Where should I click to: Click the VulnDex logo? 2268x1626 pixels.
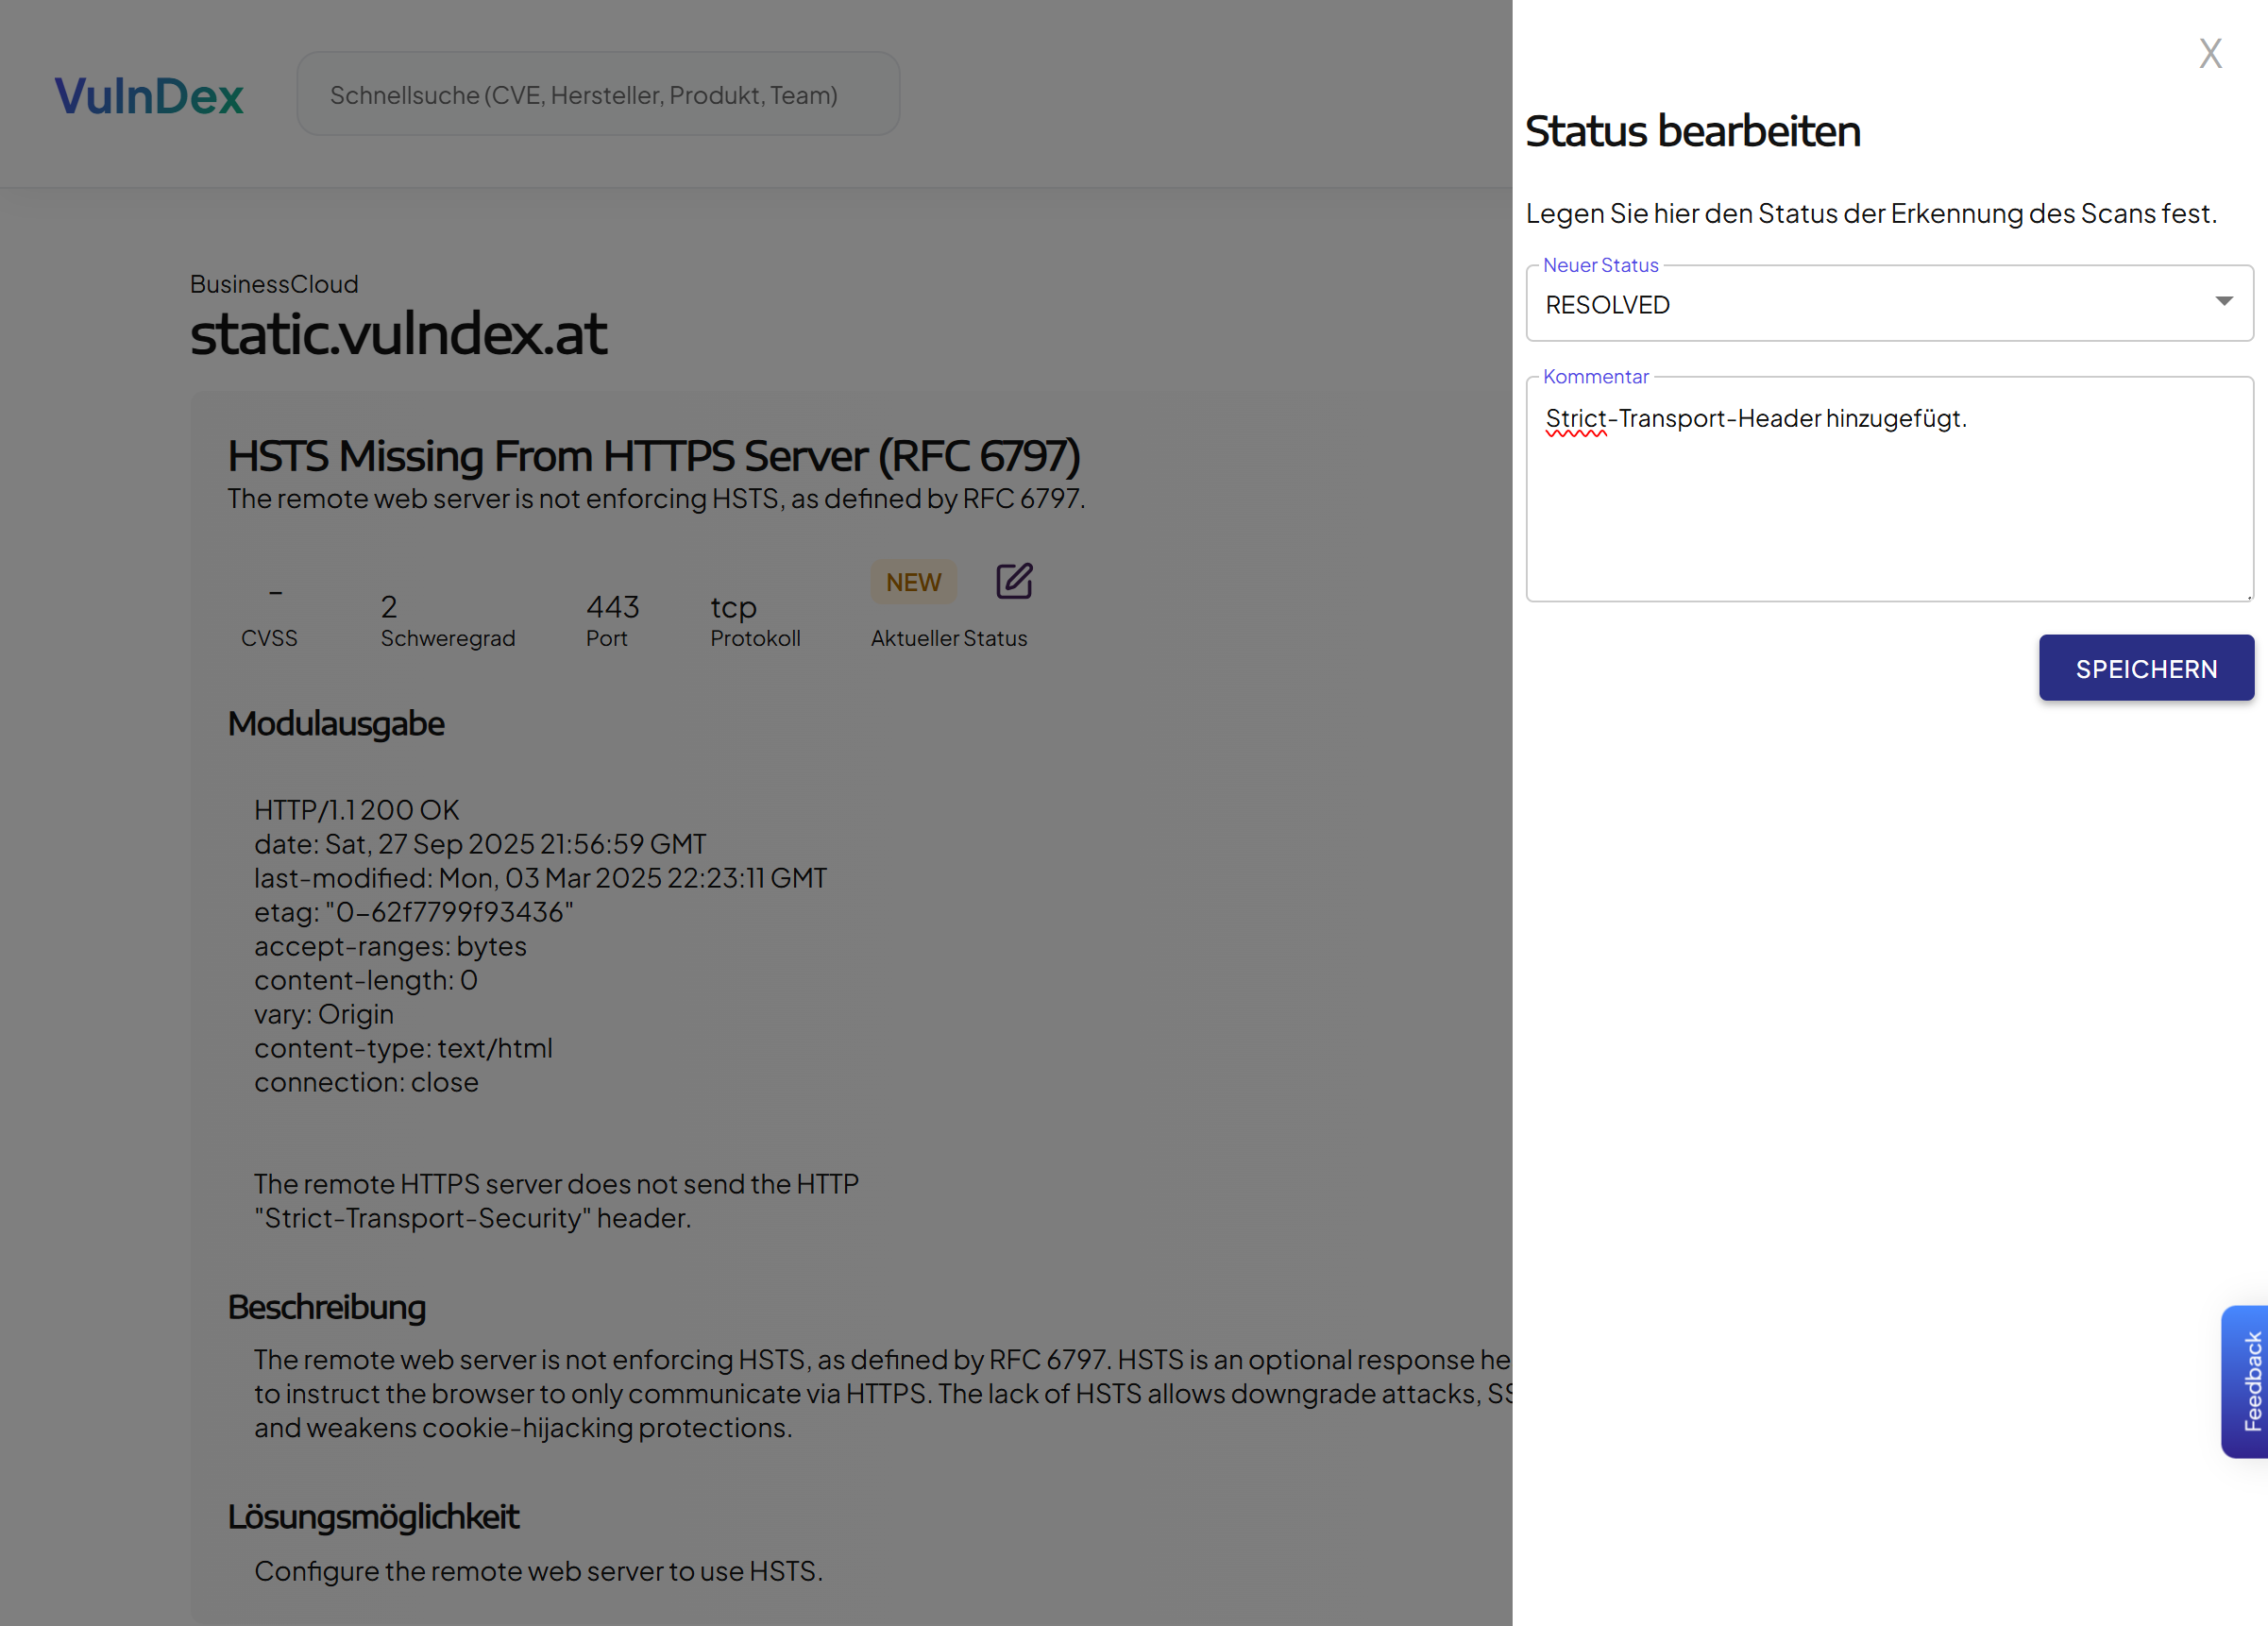[x=149, y=96]
